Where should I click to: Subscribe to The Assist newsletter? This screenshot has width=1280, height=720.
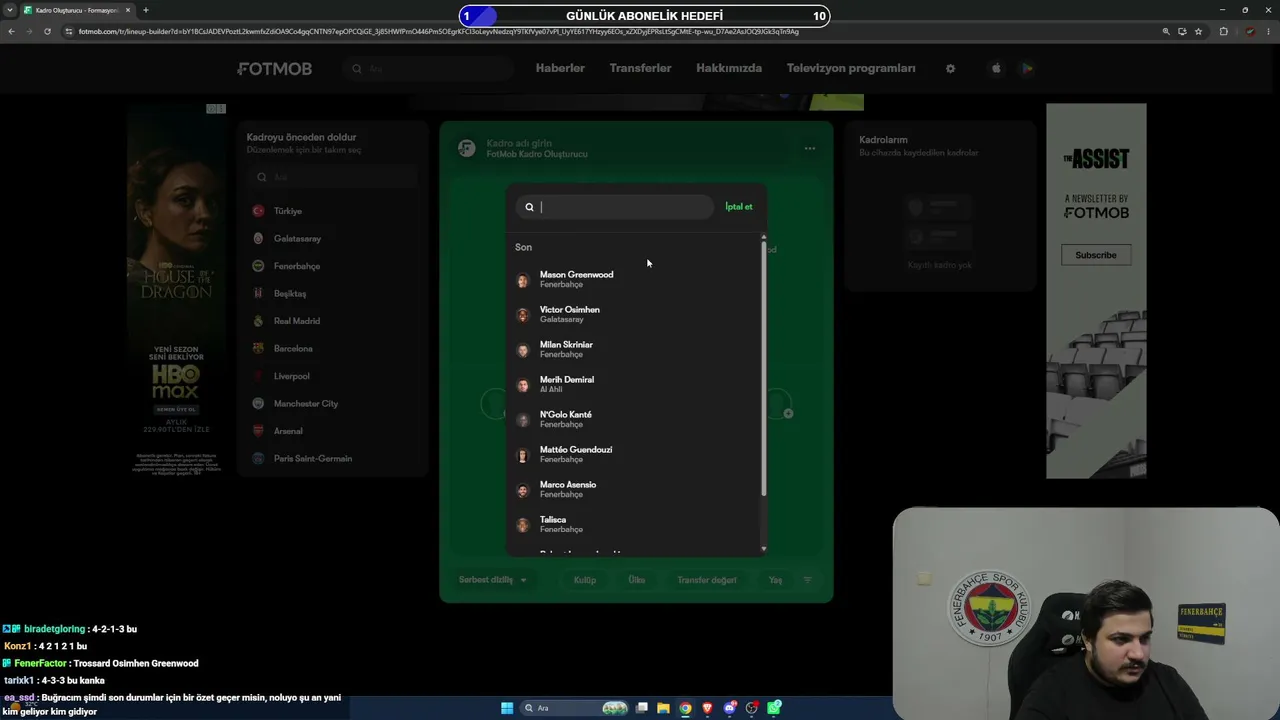[1096, 255]
